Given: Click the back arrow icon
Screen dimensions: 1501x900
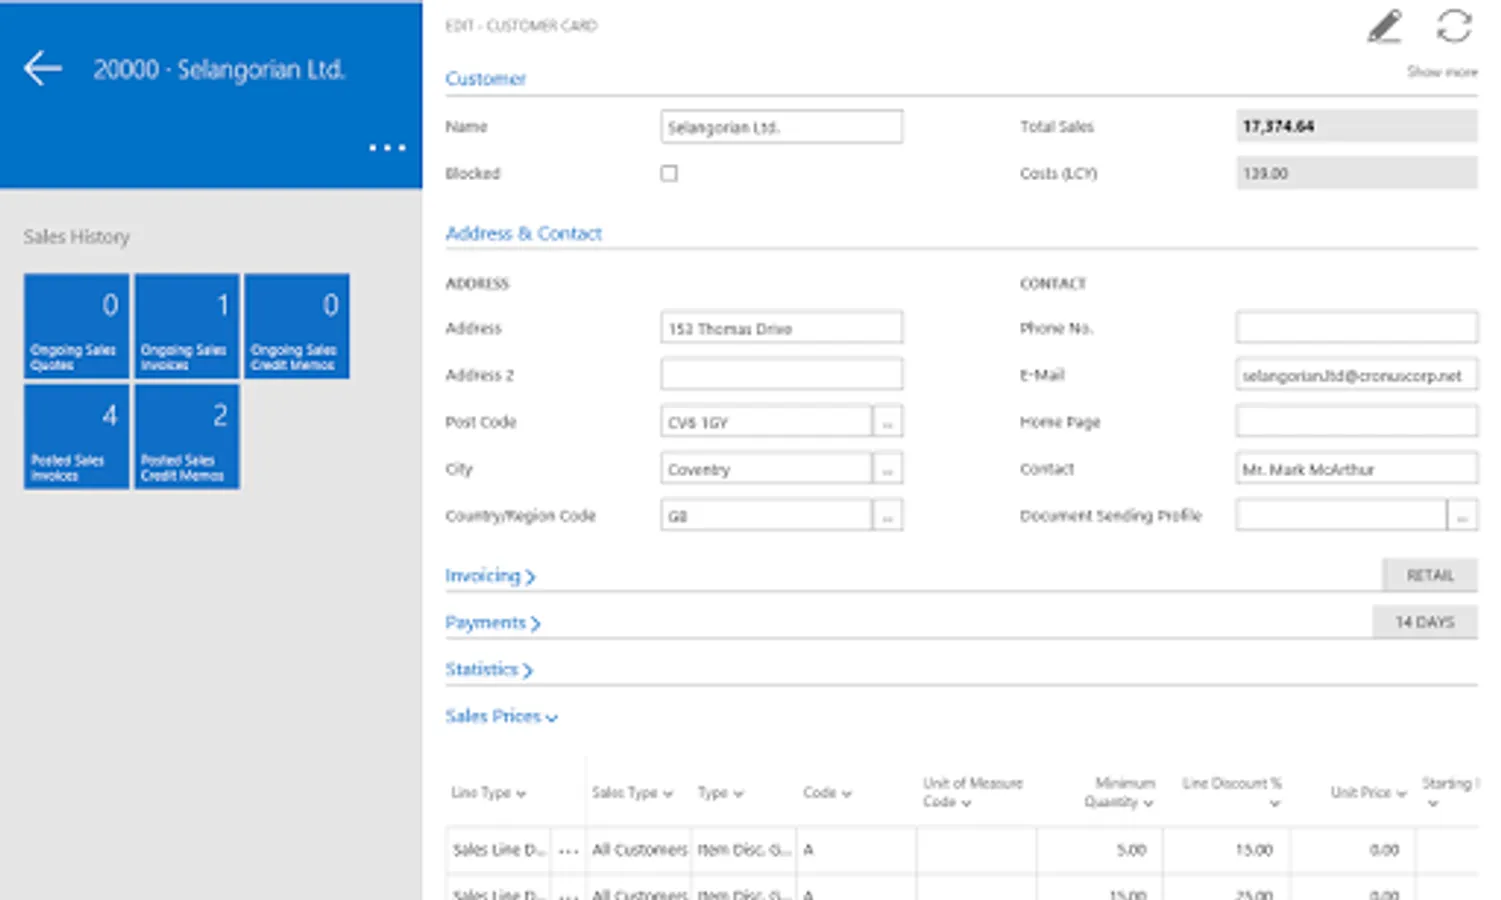Looking at the screenshot, I should [x=43, y=69].
